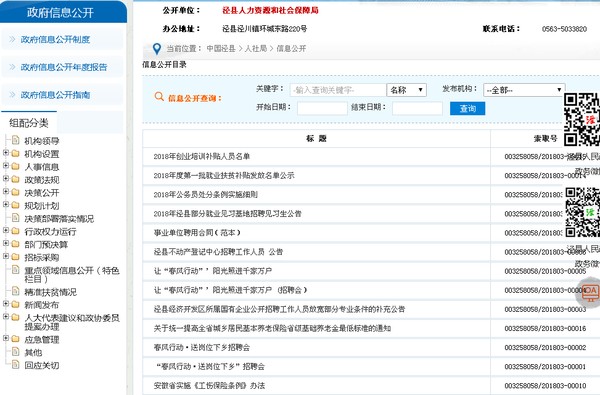Click the blue 查询 button
The image size is (600, 395).
click(467, 108)
